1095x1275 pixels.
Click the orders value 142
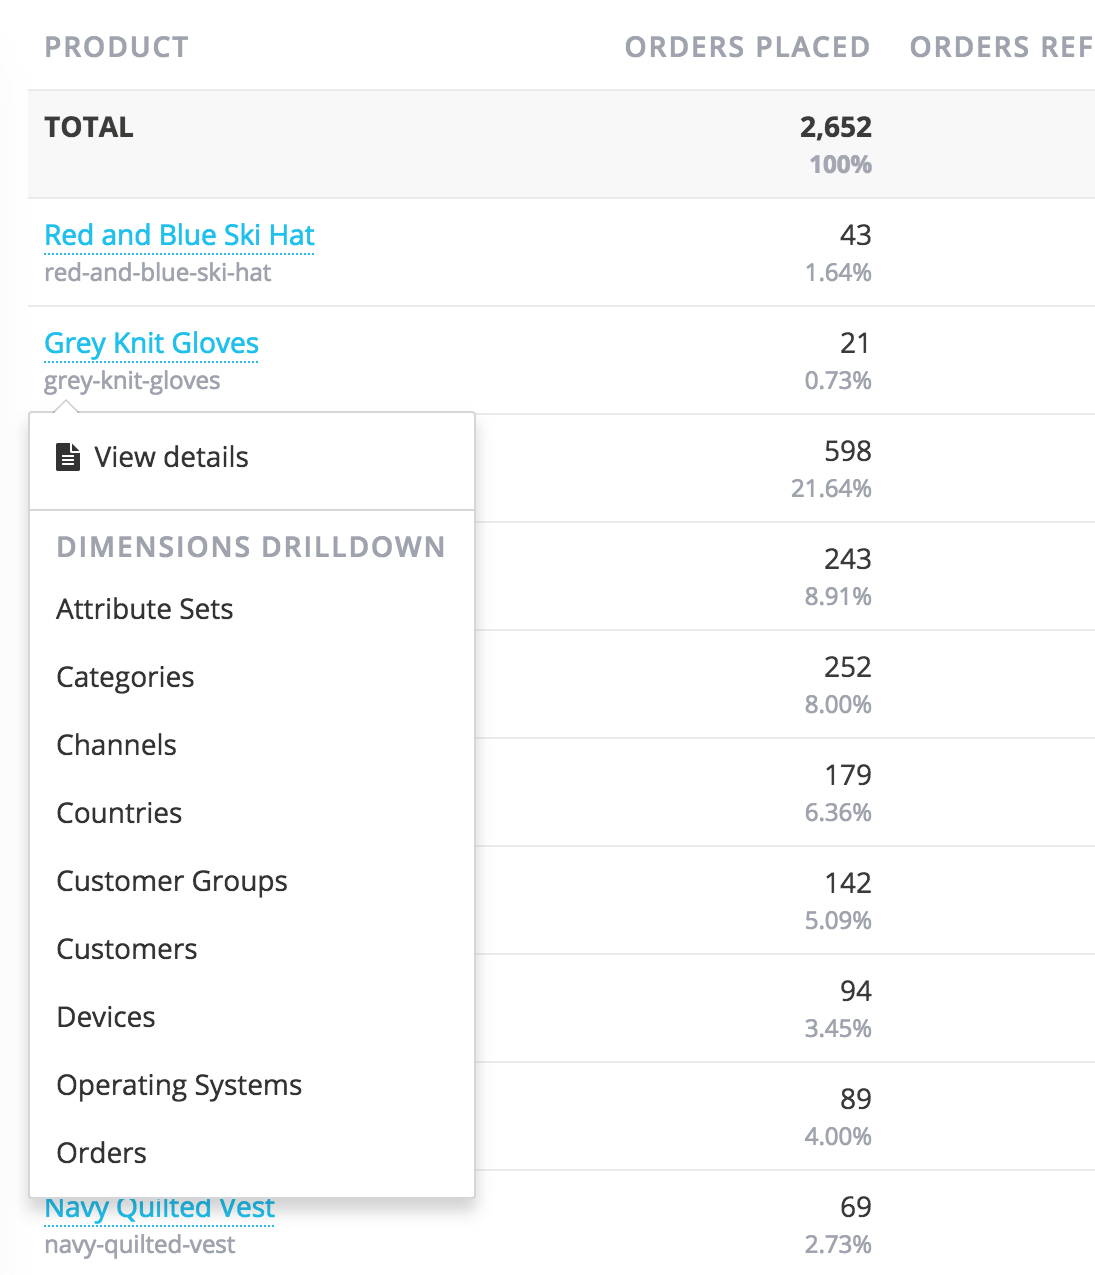coord(848,883)
